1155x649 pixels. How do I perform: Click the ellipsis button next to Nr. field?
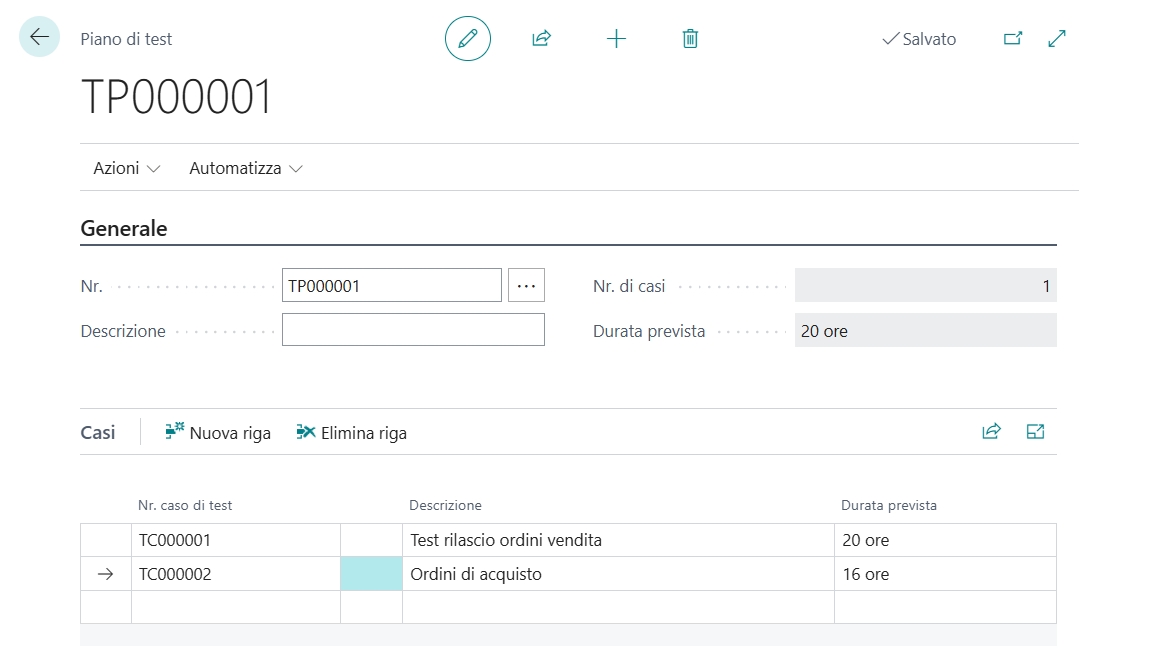coord(526,285)
